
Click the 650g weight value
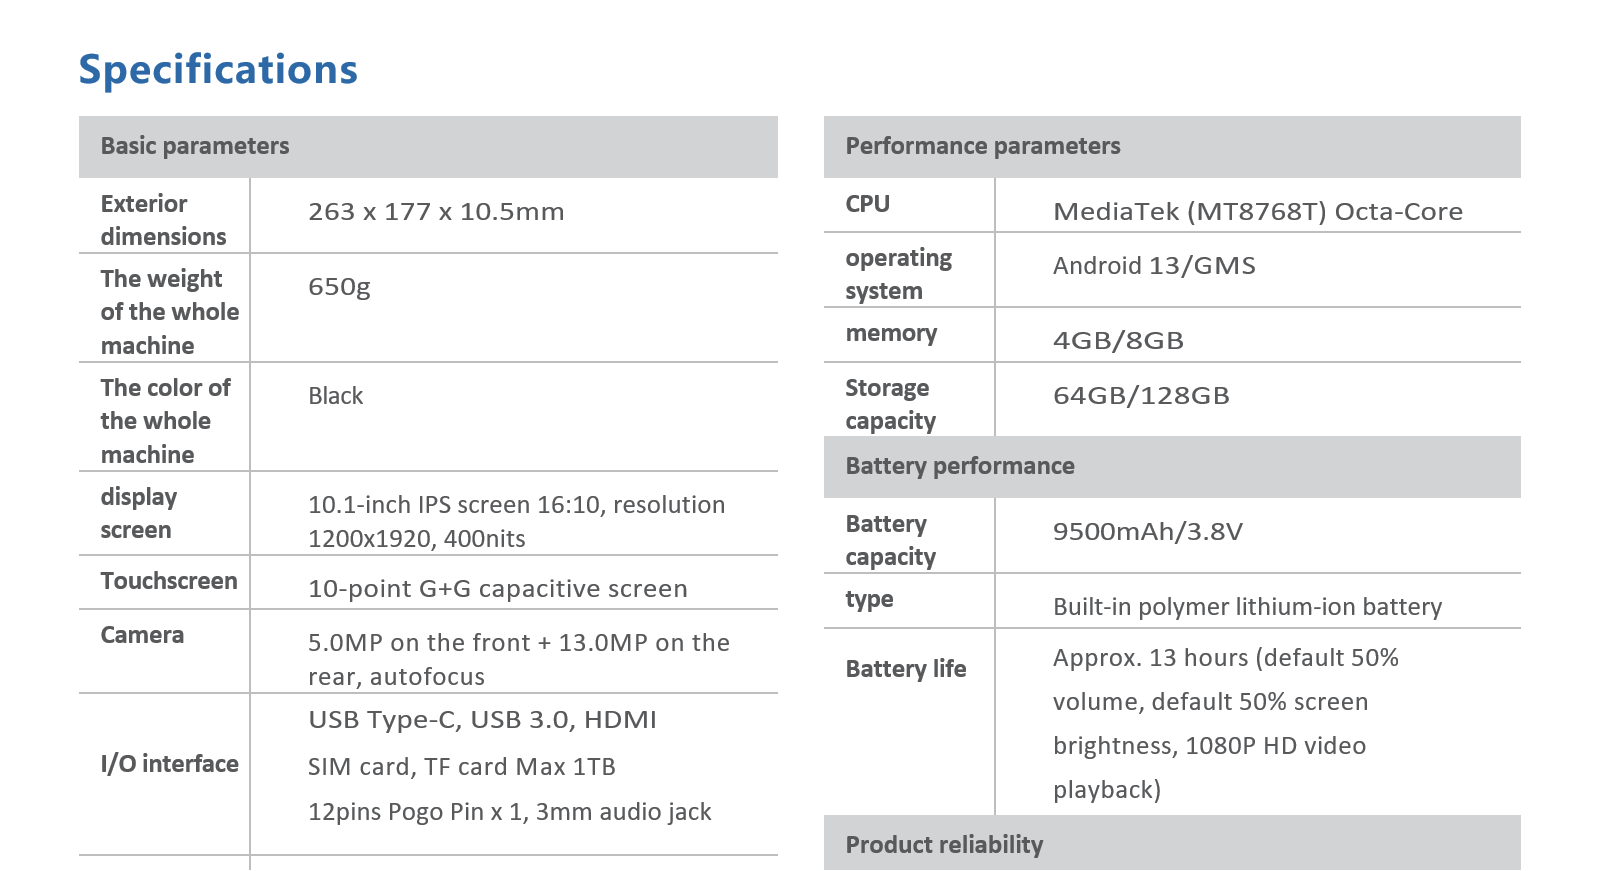point(339,287)
